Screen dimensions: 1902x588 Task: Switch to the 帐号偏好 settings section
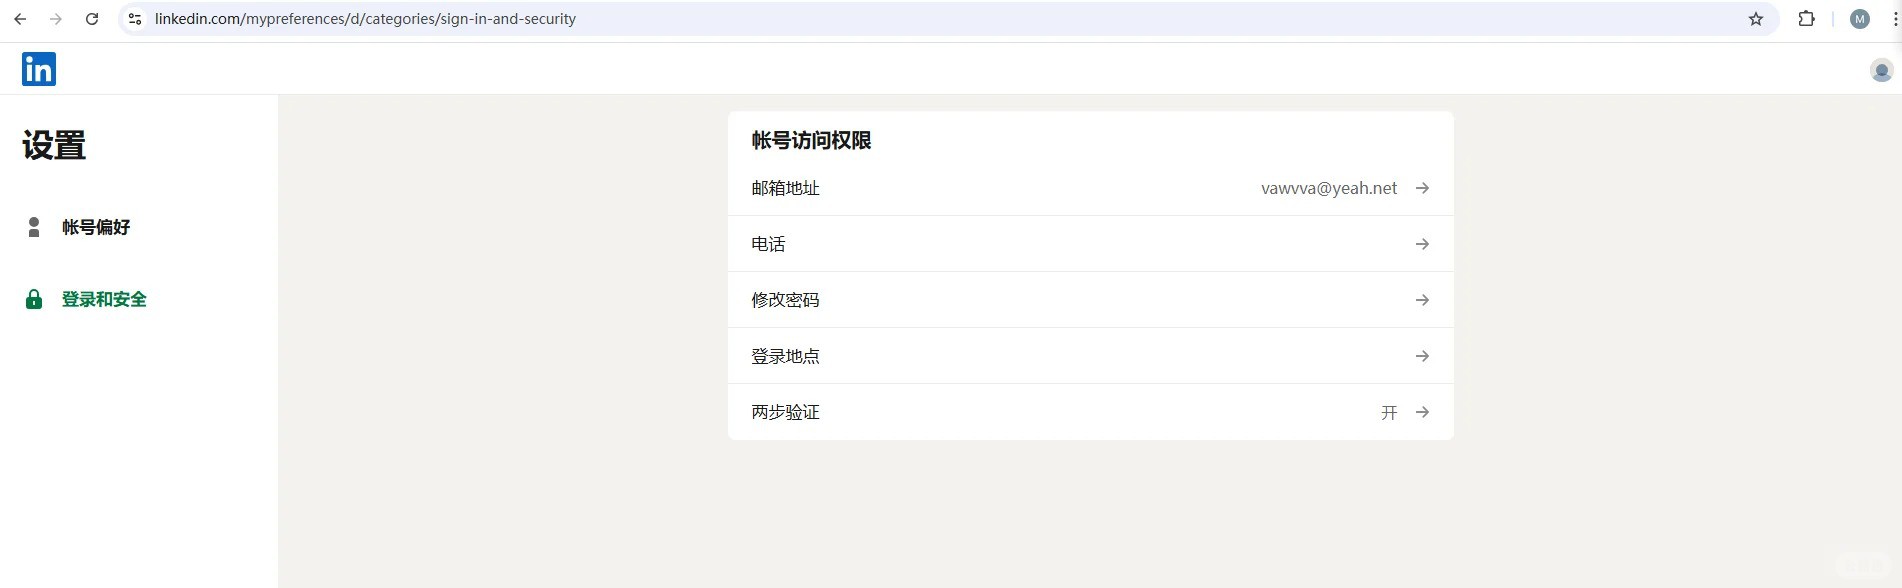[96, 227]
